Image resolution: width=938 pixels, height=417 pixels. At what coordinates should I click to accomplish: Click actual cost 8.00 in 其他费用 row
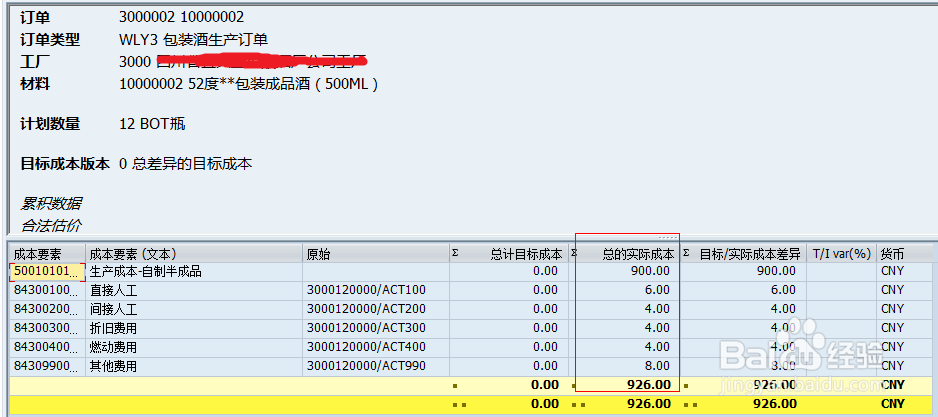point(657,366)
